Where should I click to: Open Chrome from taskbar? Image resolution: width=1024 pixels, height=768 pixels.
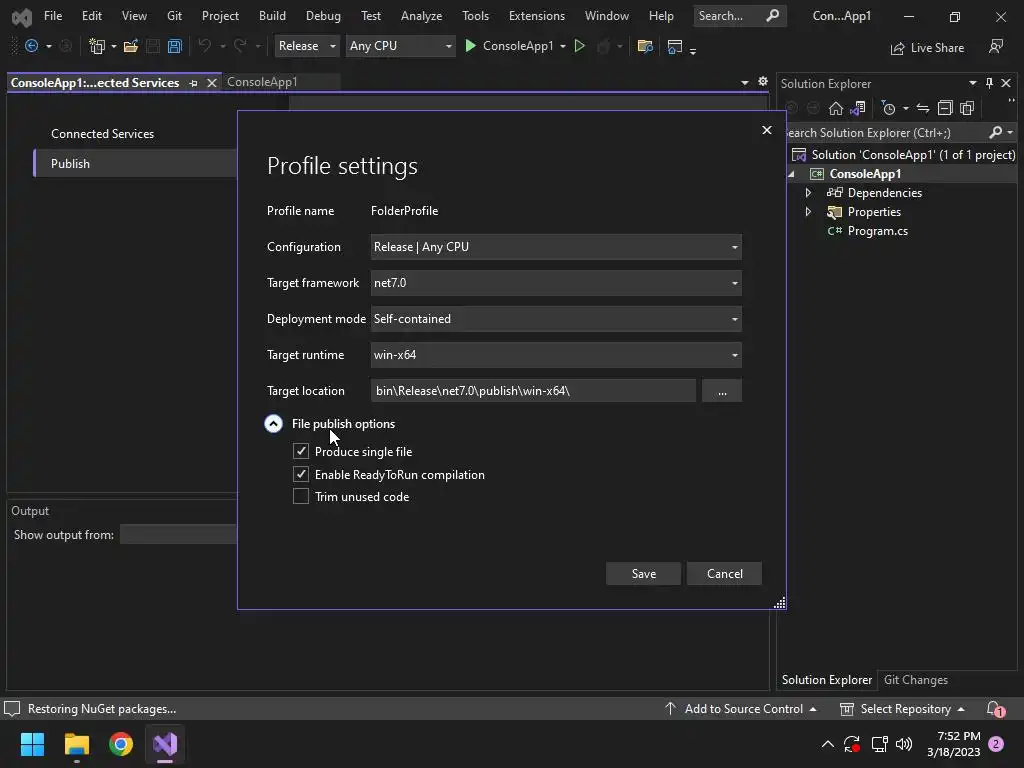(x=121, y=744)
